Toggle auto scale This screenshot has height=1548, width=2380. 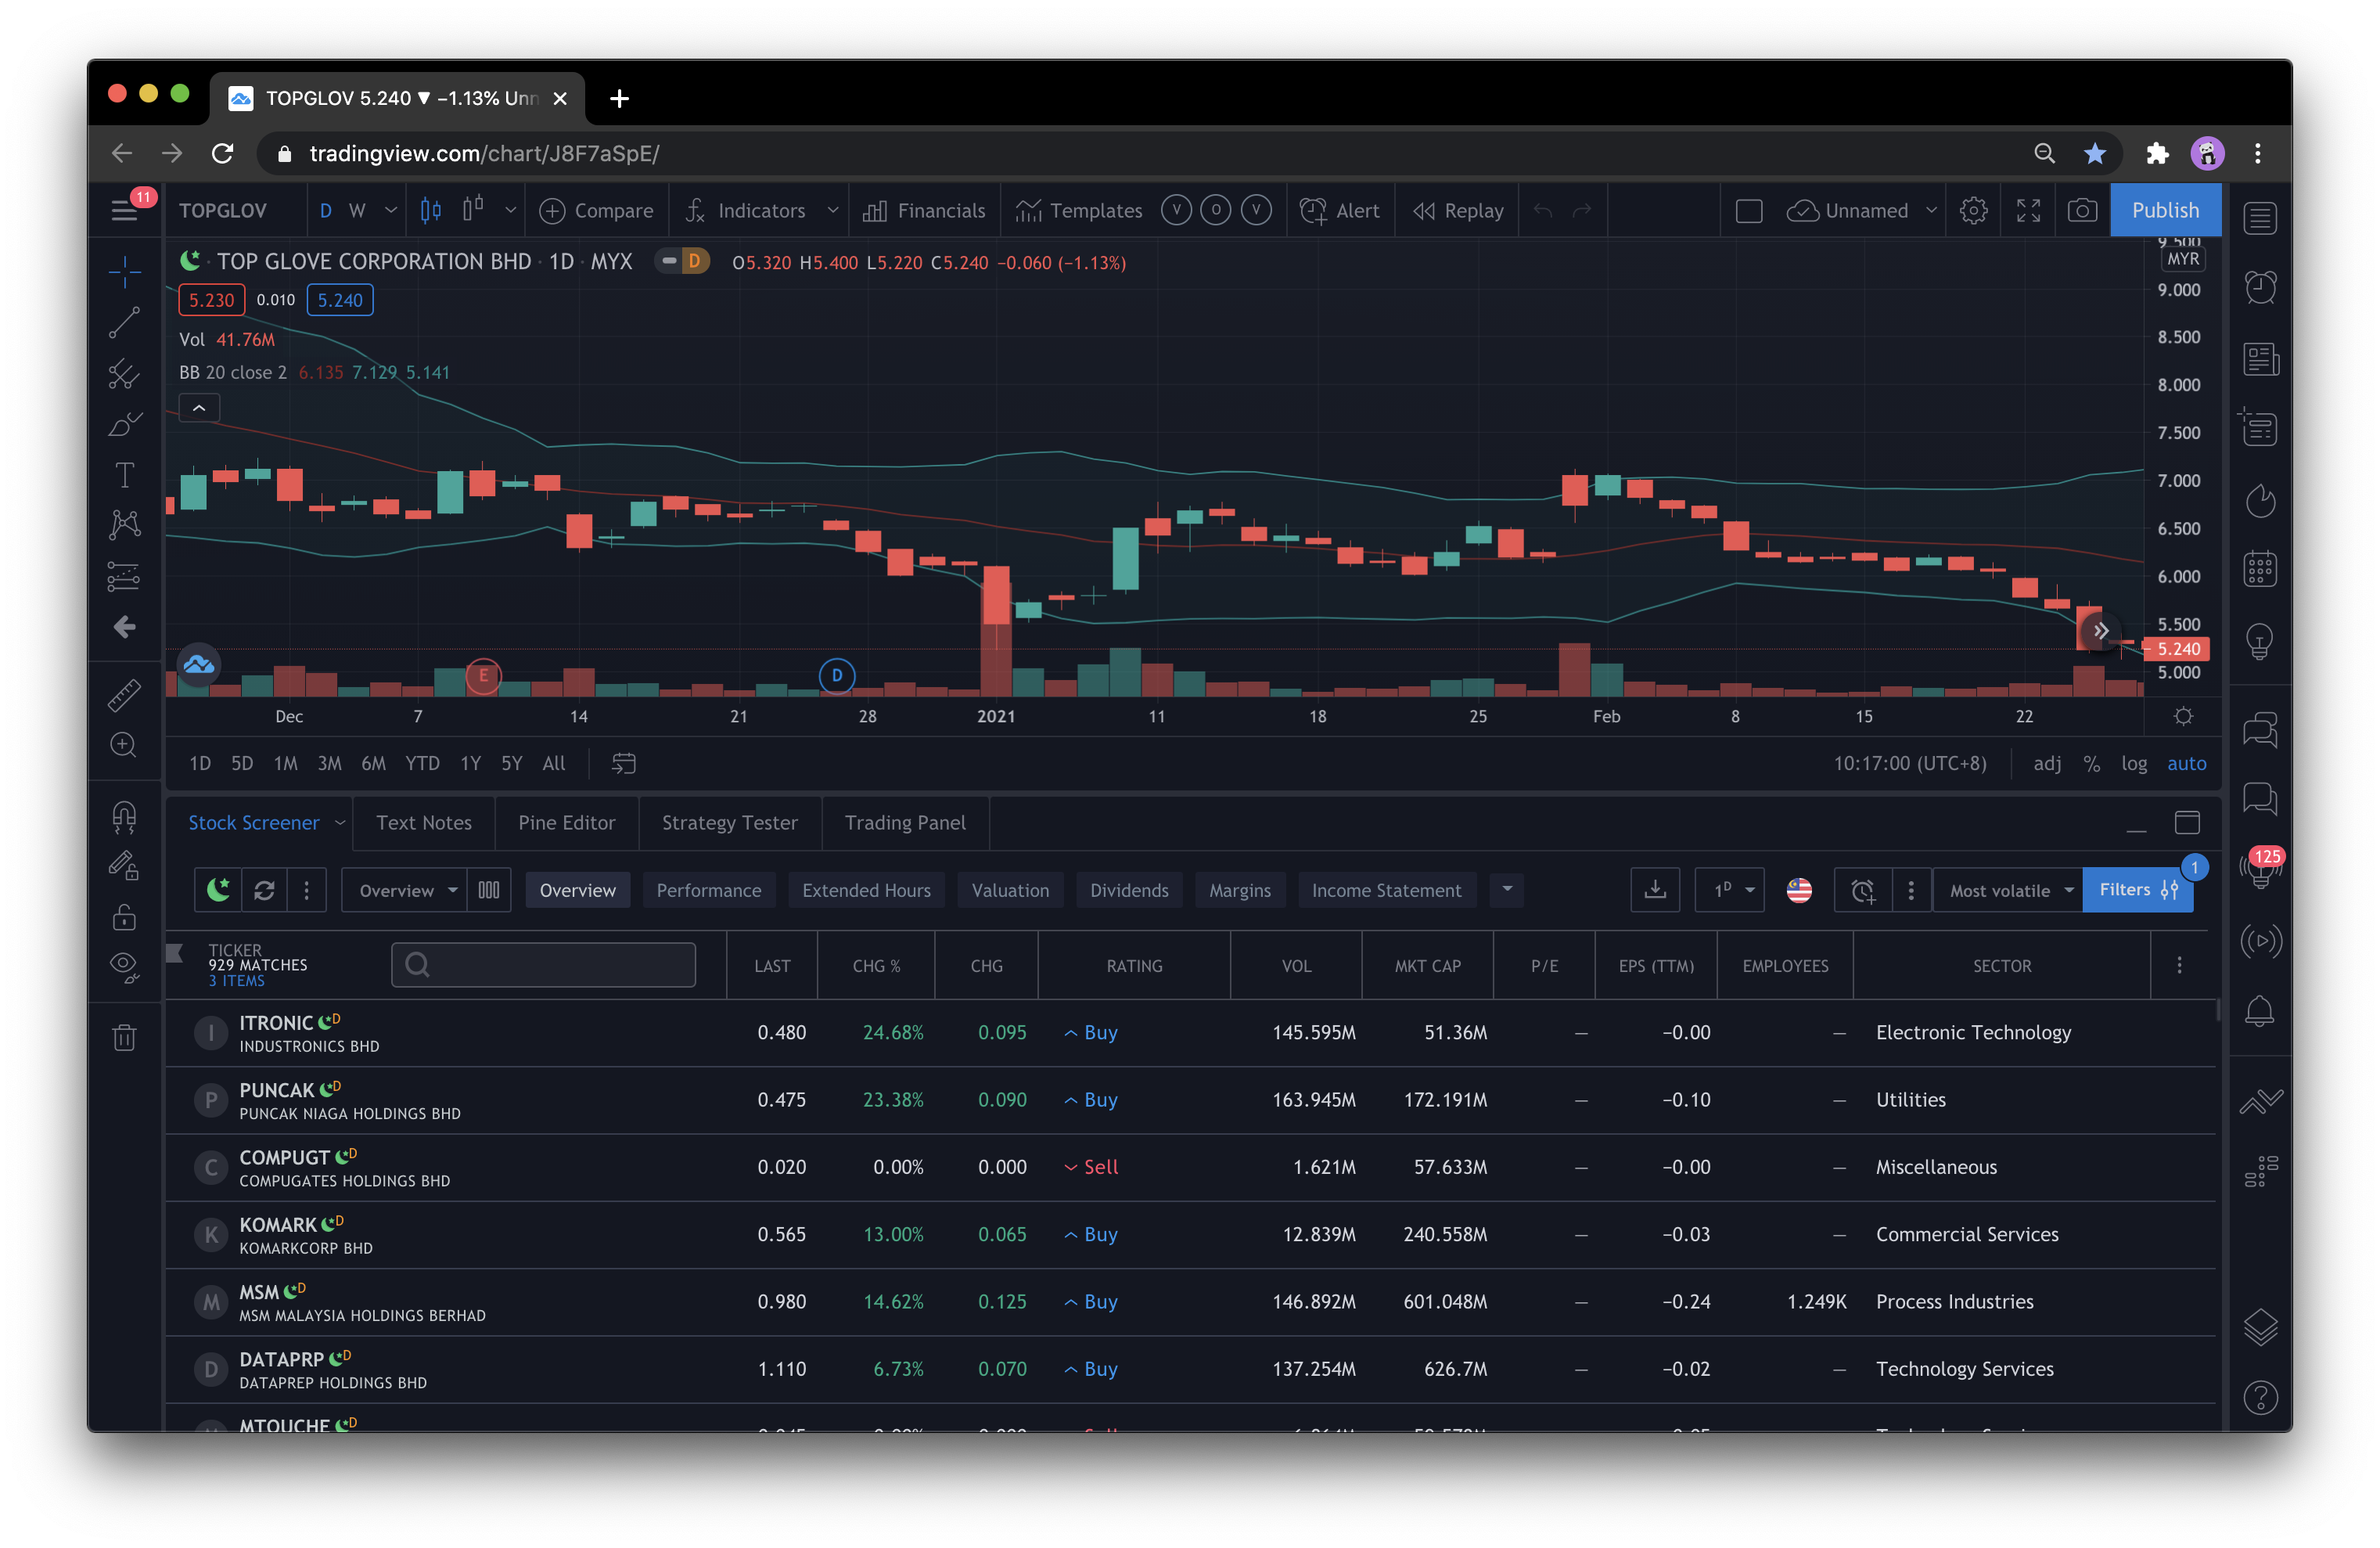click(x=2186, y=764)
